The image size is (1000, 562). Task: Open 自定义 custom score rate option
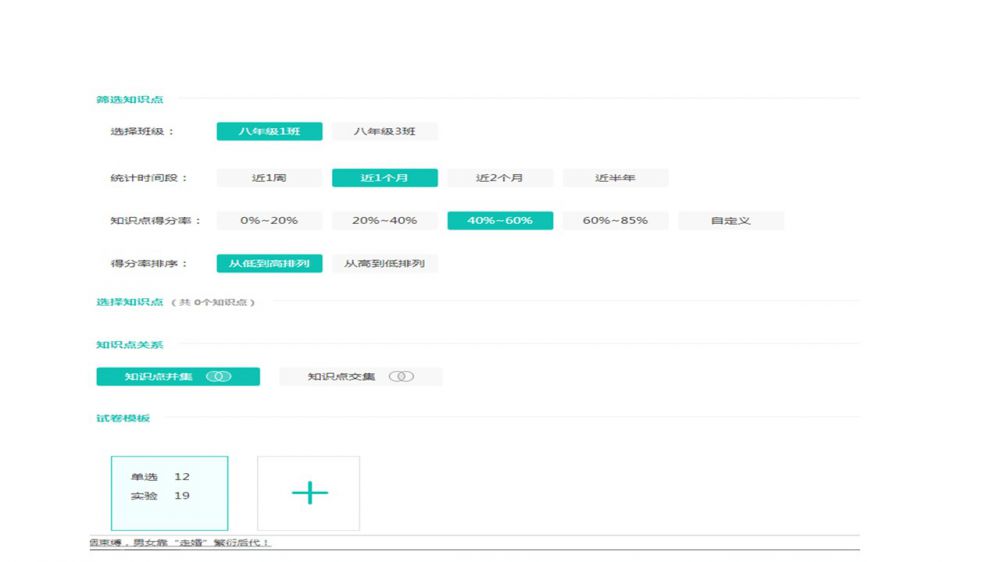pyautogui.click(x=730, y=221)
